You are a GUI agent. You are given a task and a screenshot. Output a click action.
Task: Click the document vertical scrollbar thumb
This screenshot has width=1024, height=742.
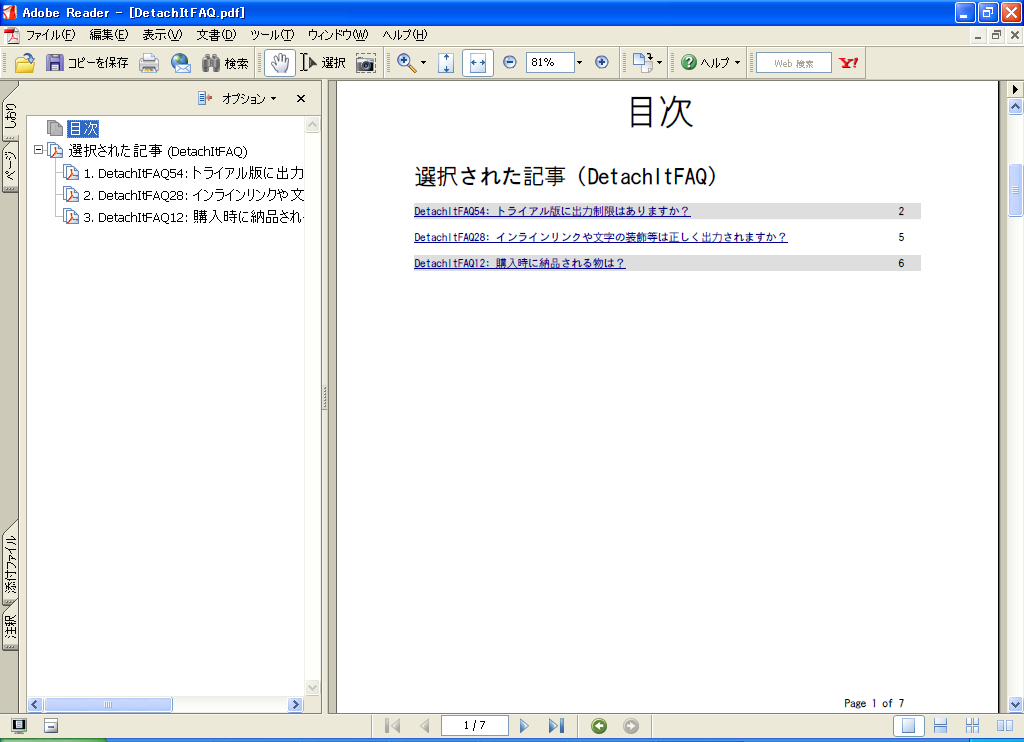[1016, 190]
